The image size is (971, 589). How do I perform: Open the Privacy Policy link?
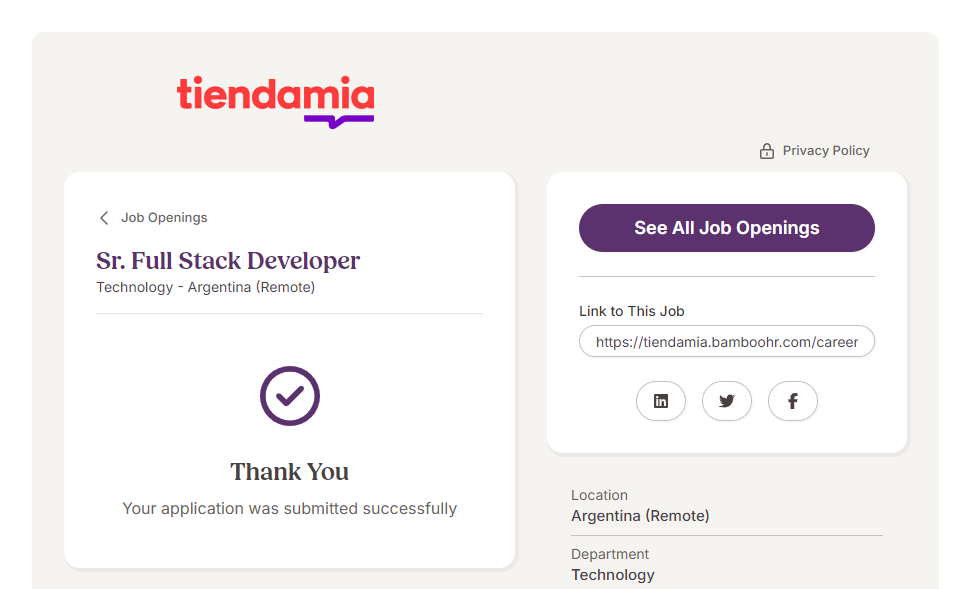826,151
